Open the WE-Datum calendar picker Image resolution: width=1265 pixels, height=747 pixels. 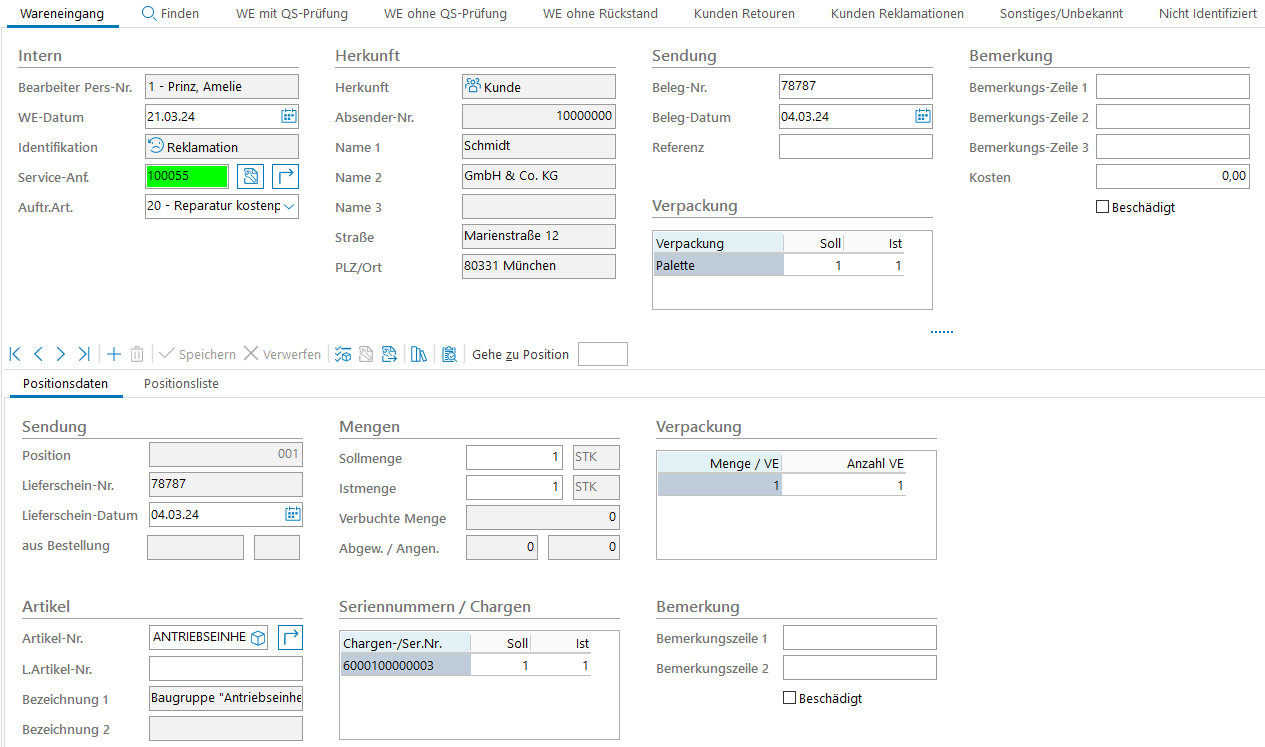click(288, 117)
